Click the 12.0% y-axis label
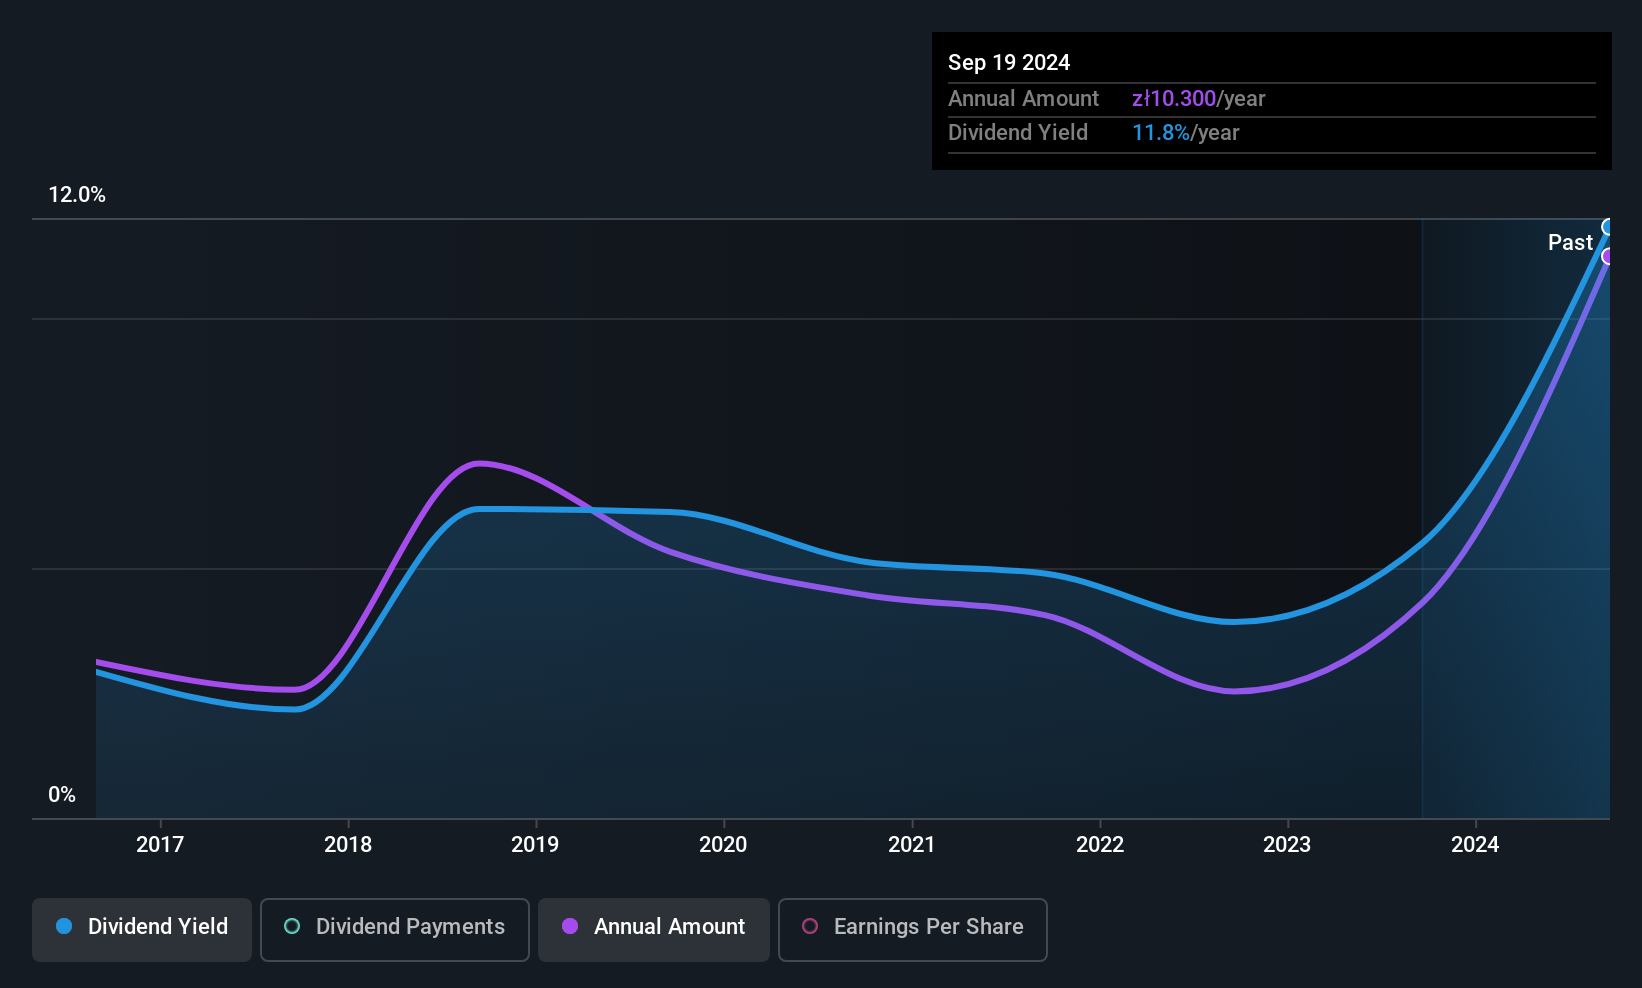 [77, 195]
